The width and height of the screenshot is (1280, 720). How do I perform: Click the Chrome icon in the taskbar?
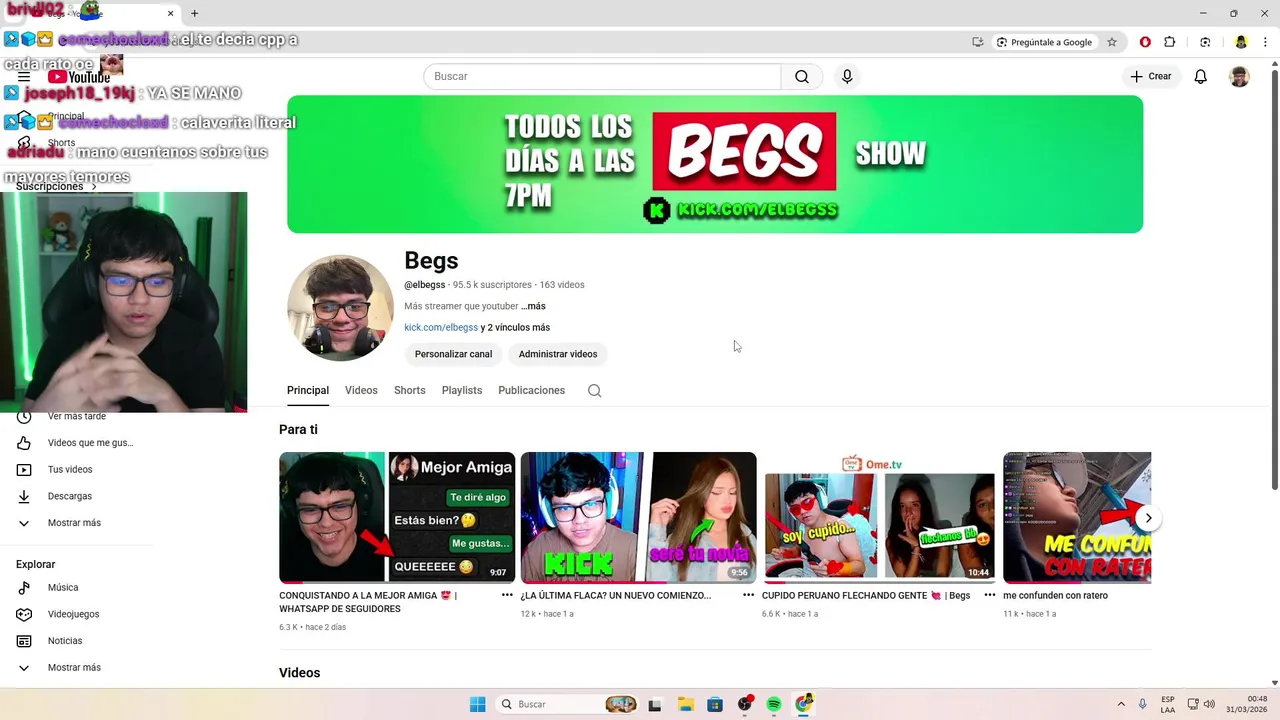tap(804, 704)
